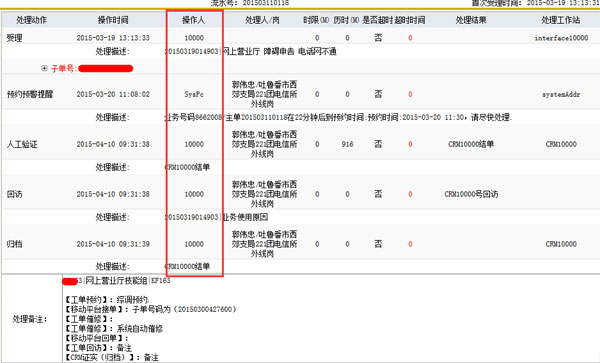The image size is (600, 363).
Task: Click handler 郭伟忠 in the 预约预警提醒 row
Action: [x=264, y=94]
